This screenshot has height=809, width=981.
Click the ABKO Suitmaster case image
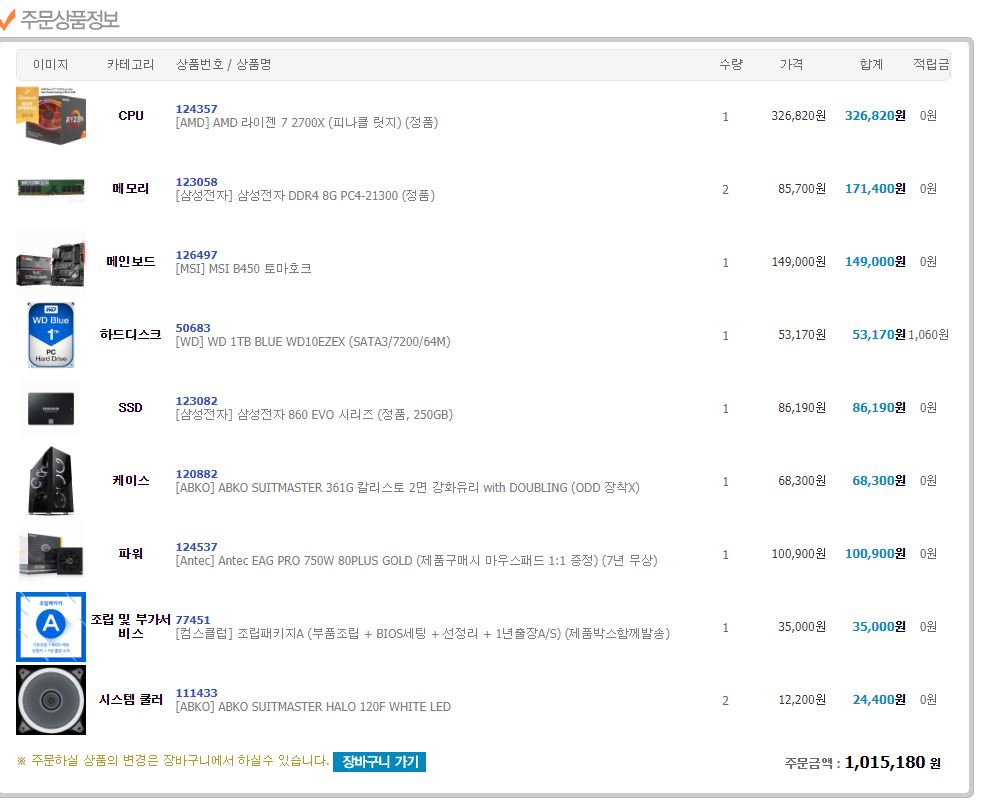(x=51, y=481)
